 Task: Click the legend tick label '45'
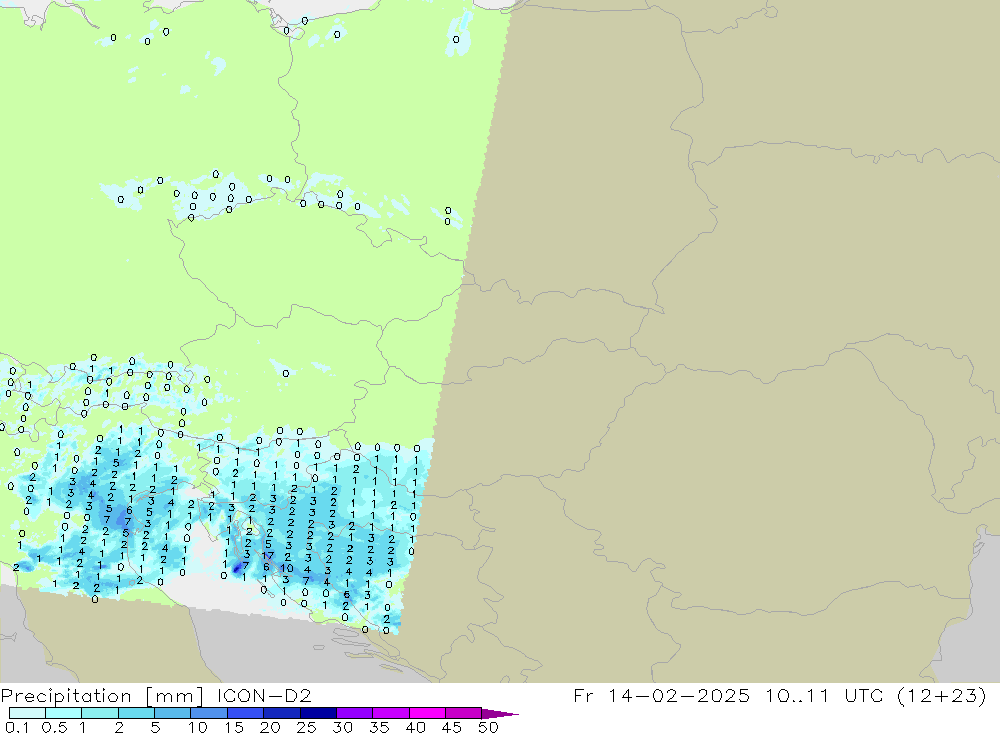[x=452, y=727]
